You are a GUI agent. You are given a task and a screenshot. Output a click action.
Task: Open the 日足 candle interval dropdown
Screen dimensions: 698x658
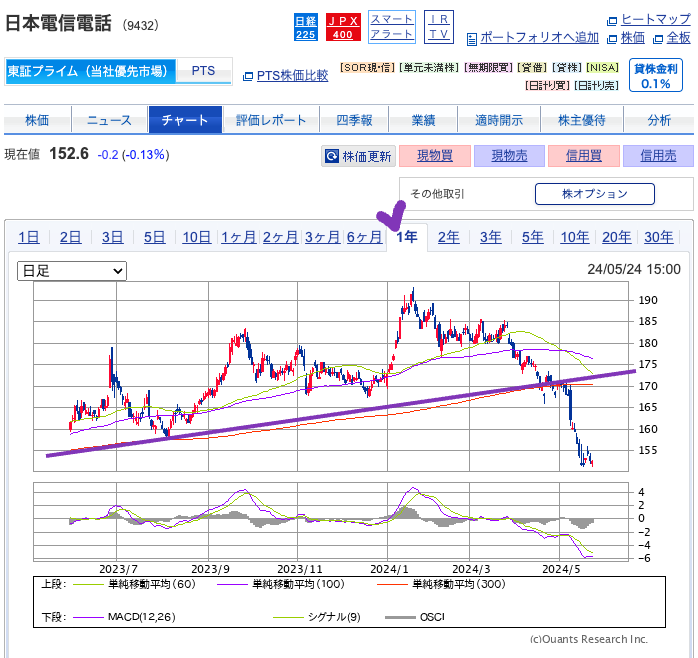pyautogui.click(x=72, y=271)
